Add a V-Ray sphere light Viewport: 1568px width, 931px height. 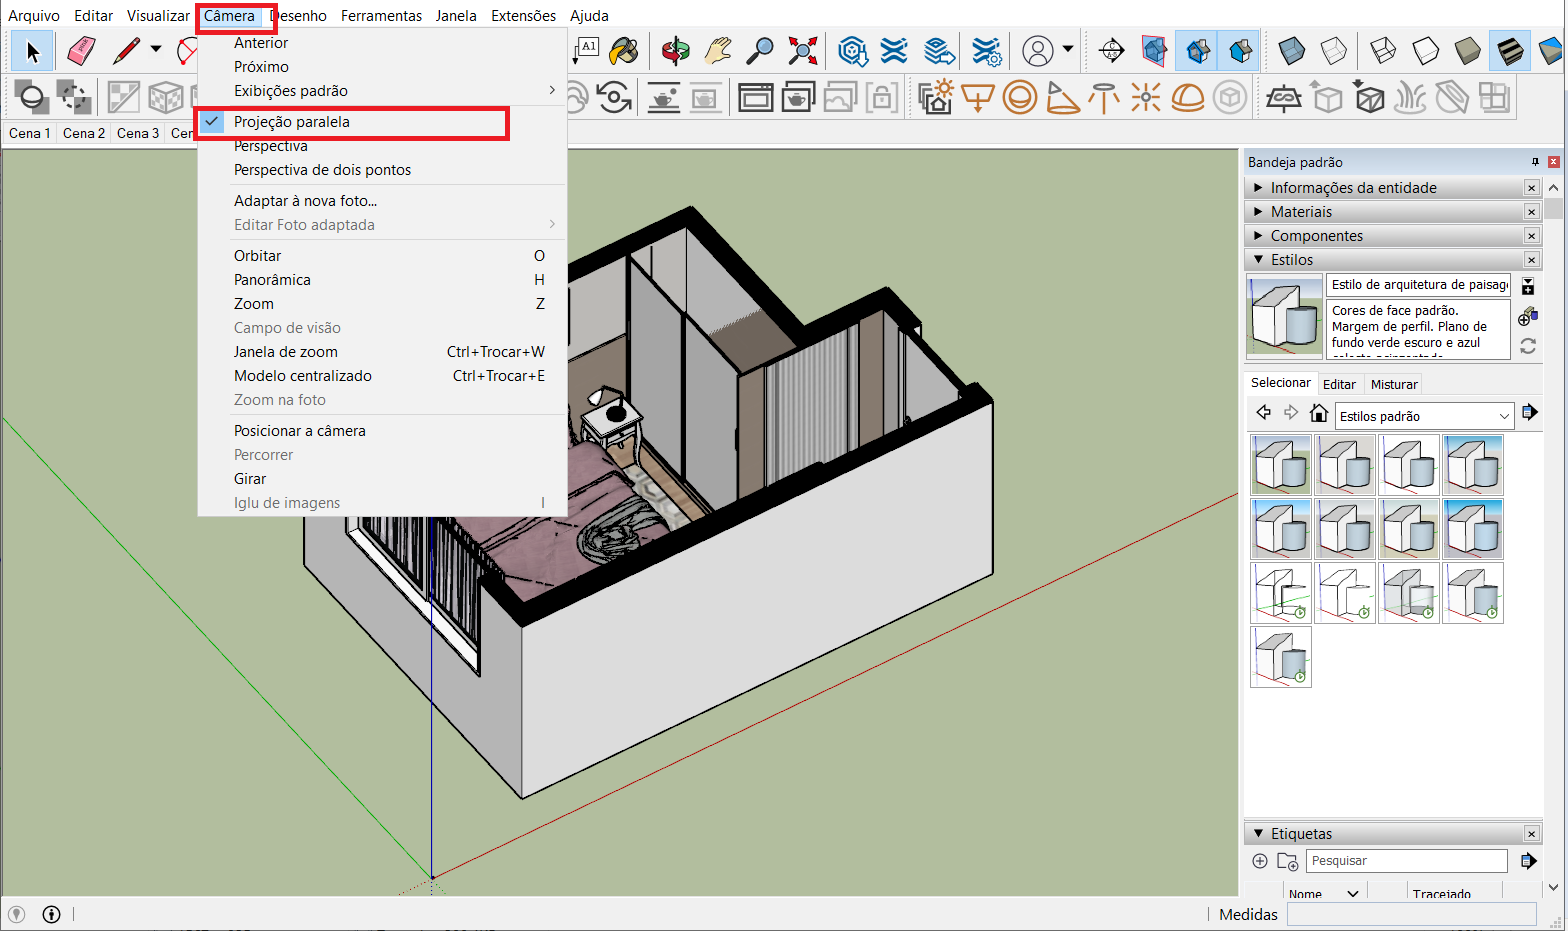pos(1020,97)
